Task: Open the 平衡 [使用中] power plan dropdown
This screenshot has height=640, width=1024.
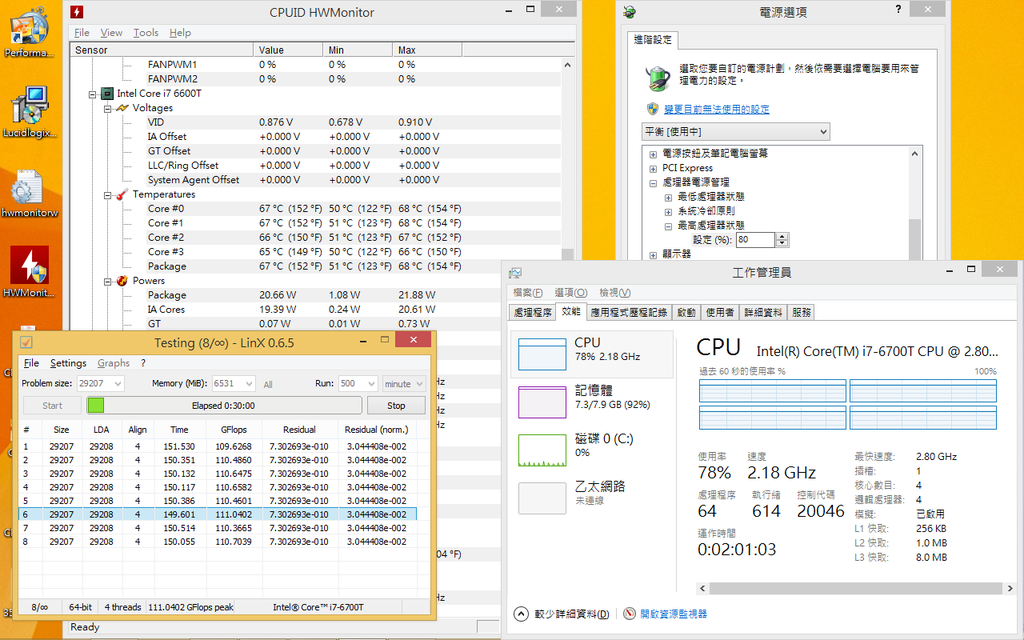Action: [x=735, y=131]
